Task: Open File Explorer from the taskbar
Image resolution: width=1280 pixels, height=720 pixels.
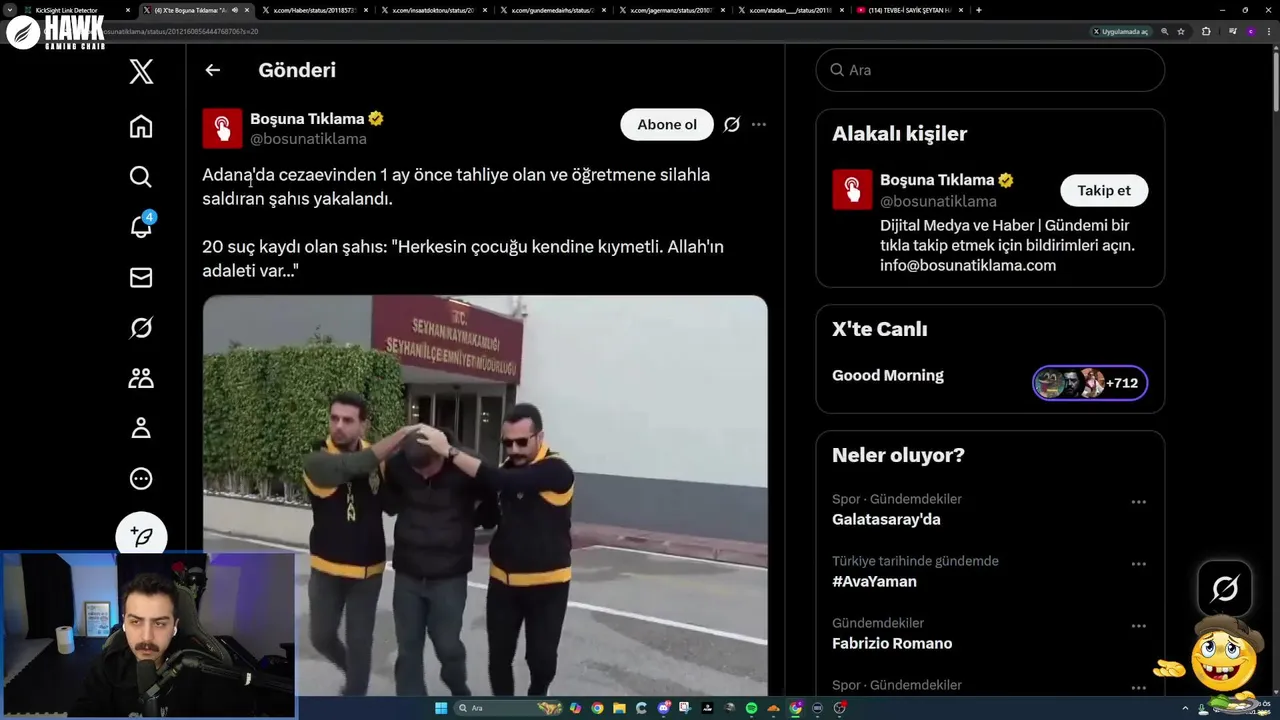Action: 619,708
